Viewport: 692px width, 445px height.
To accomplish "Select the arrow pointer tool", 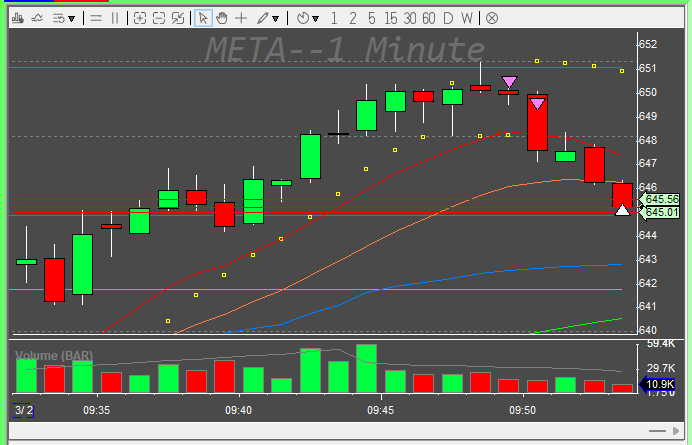I will point(203,19).
